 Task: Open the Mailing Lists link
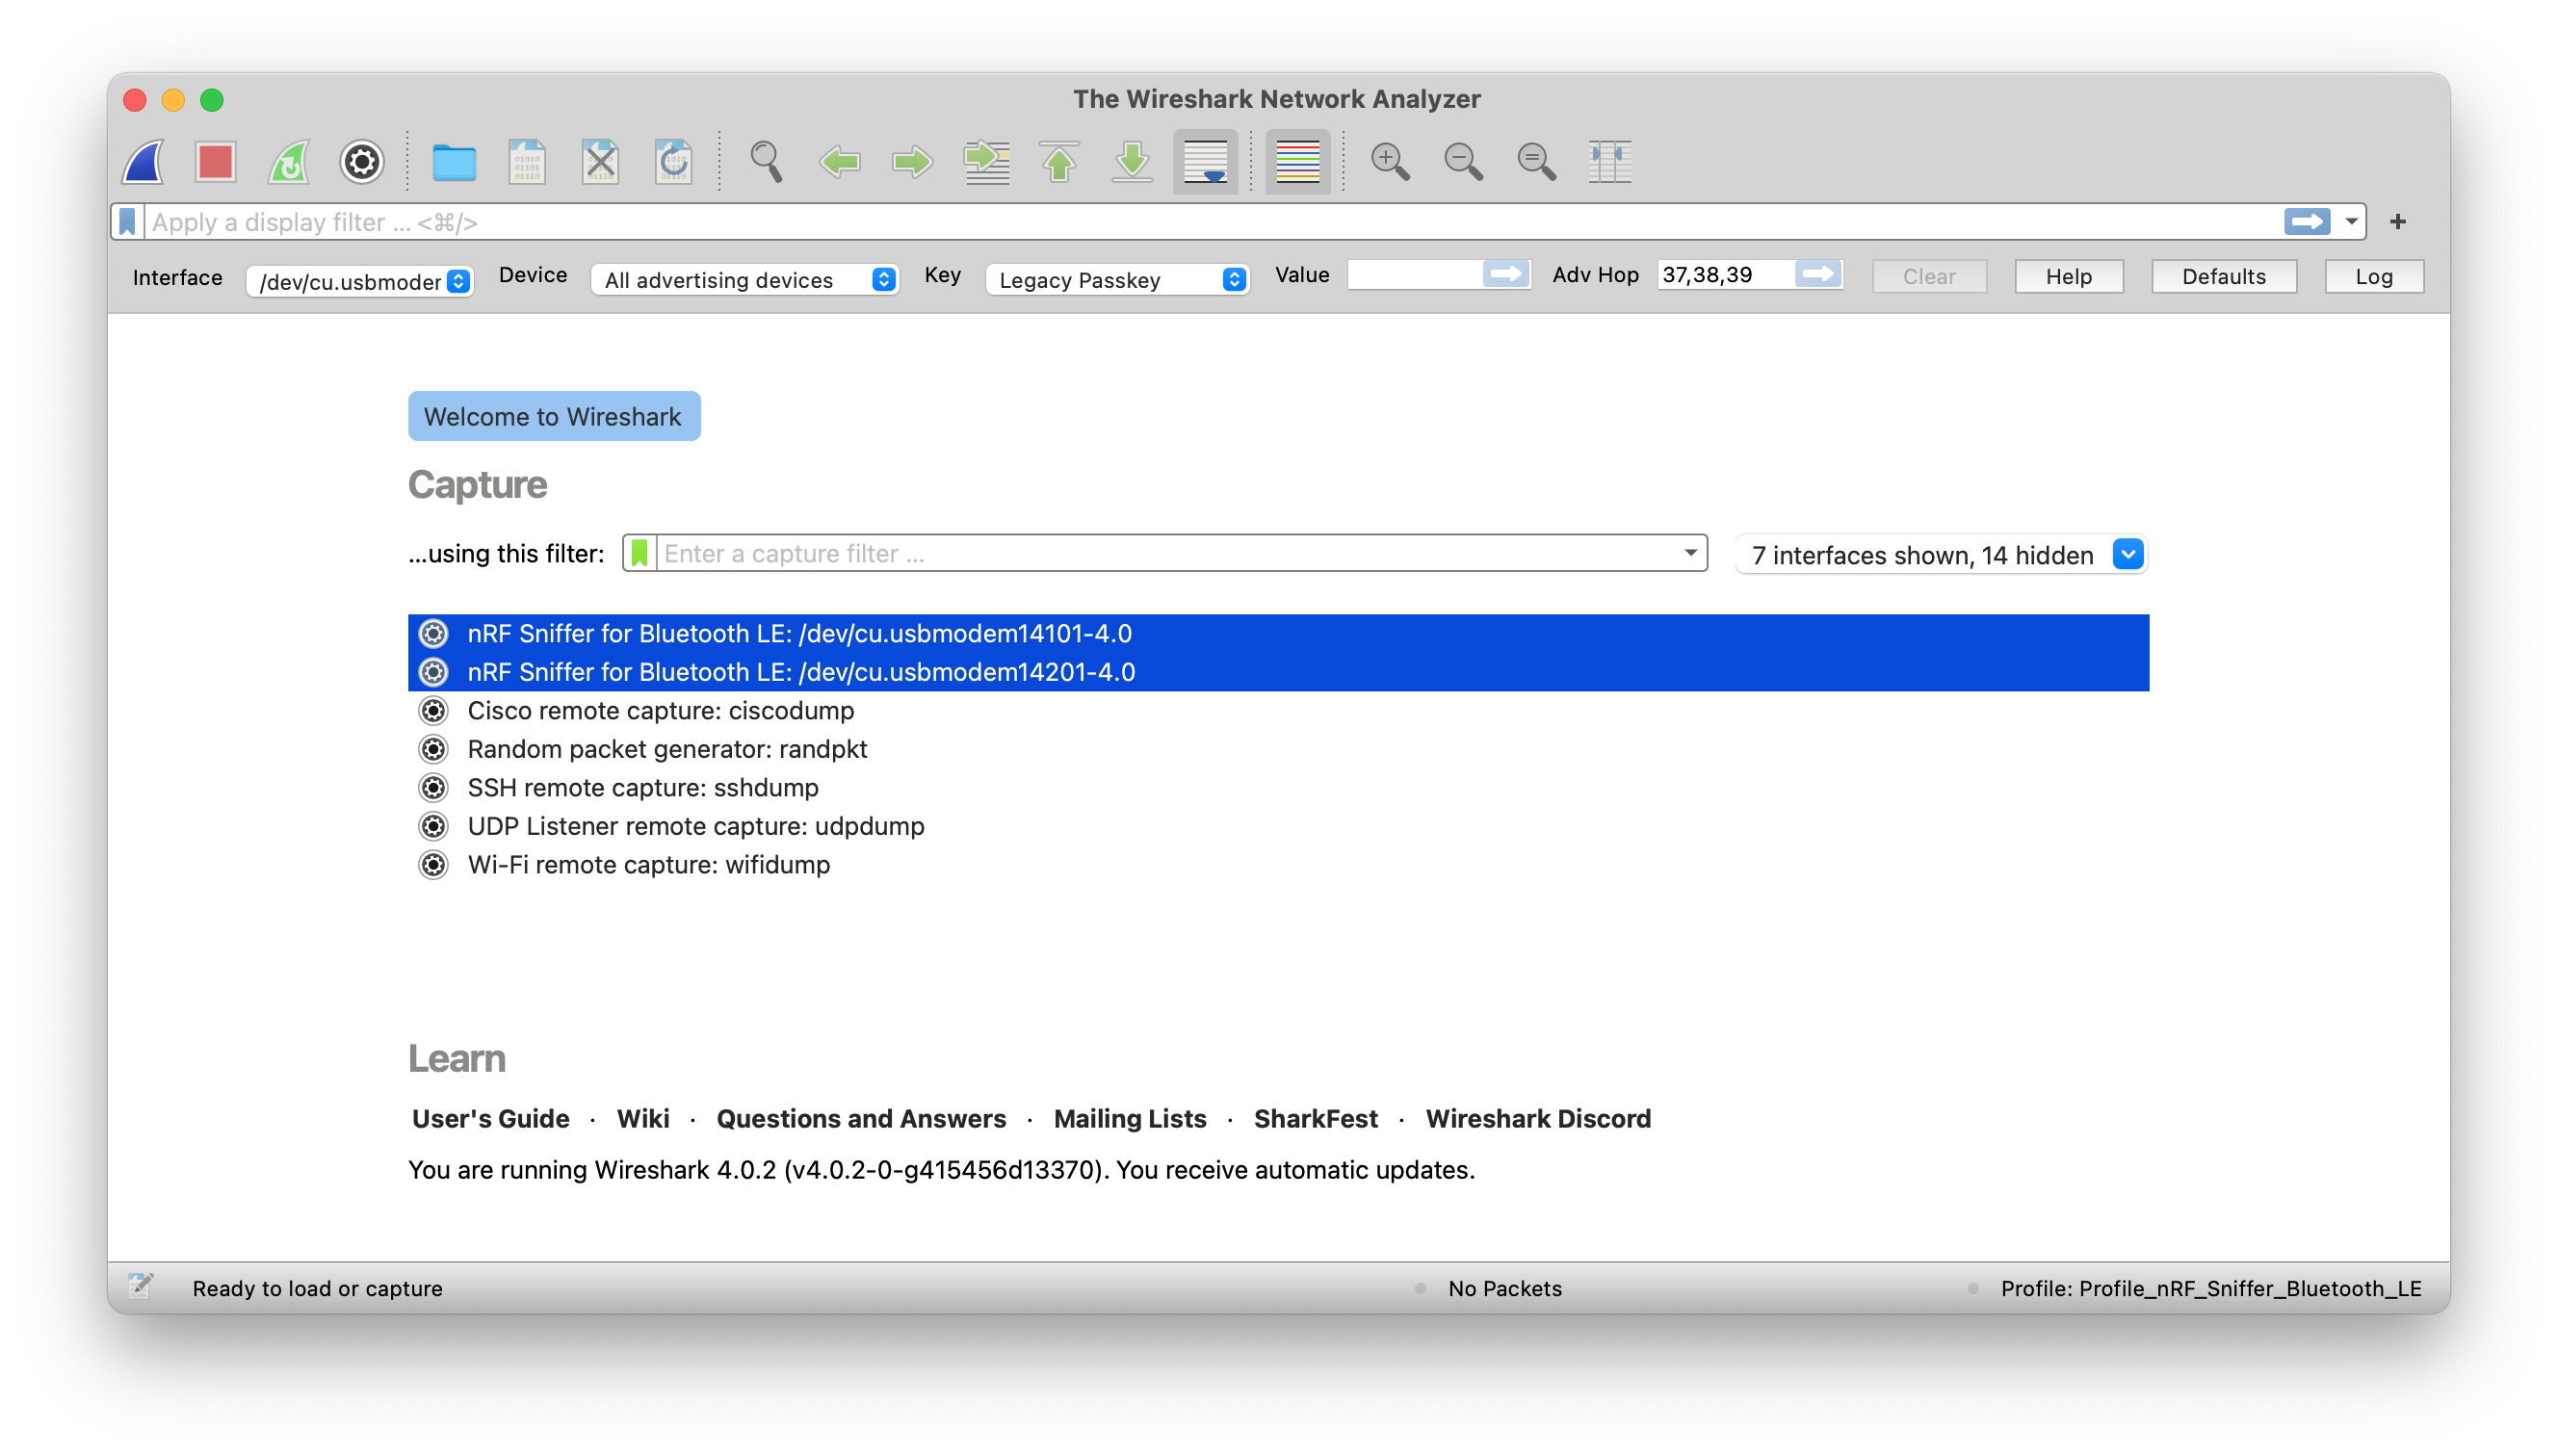pos(1130,1118)
